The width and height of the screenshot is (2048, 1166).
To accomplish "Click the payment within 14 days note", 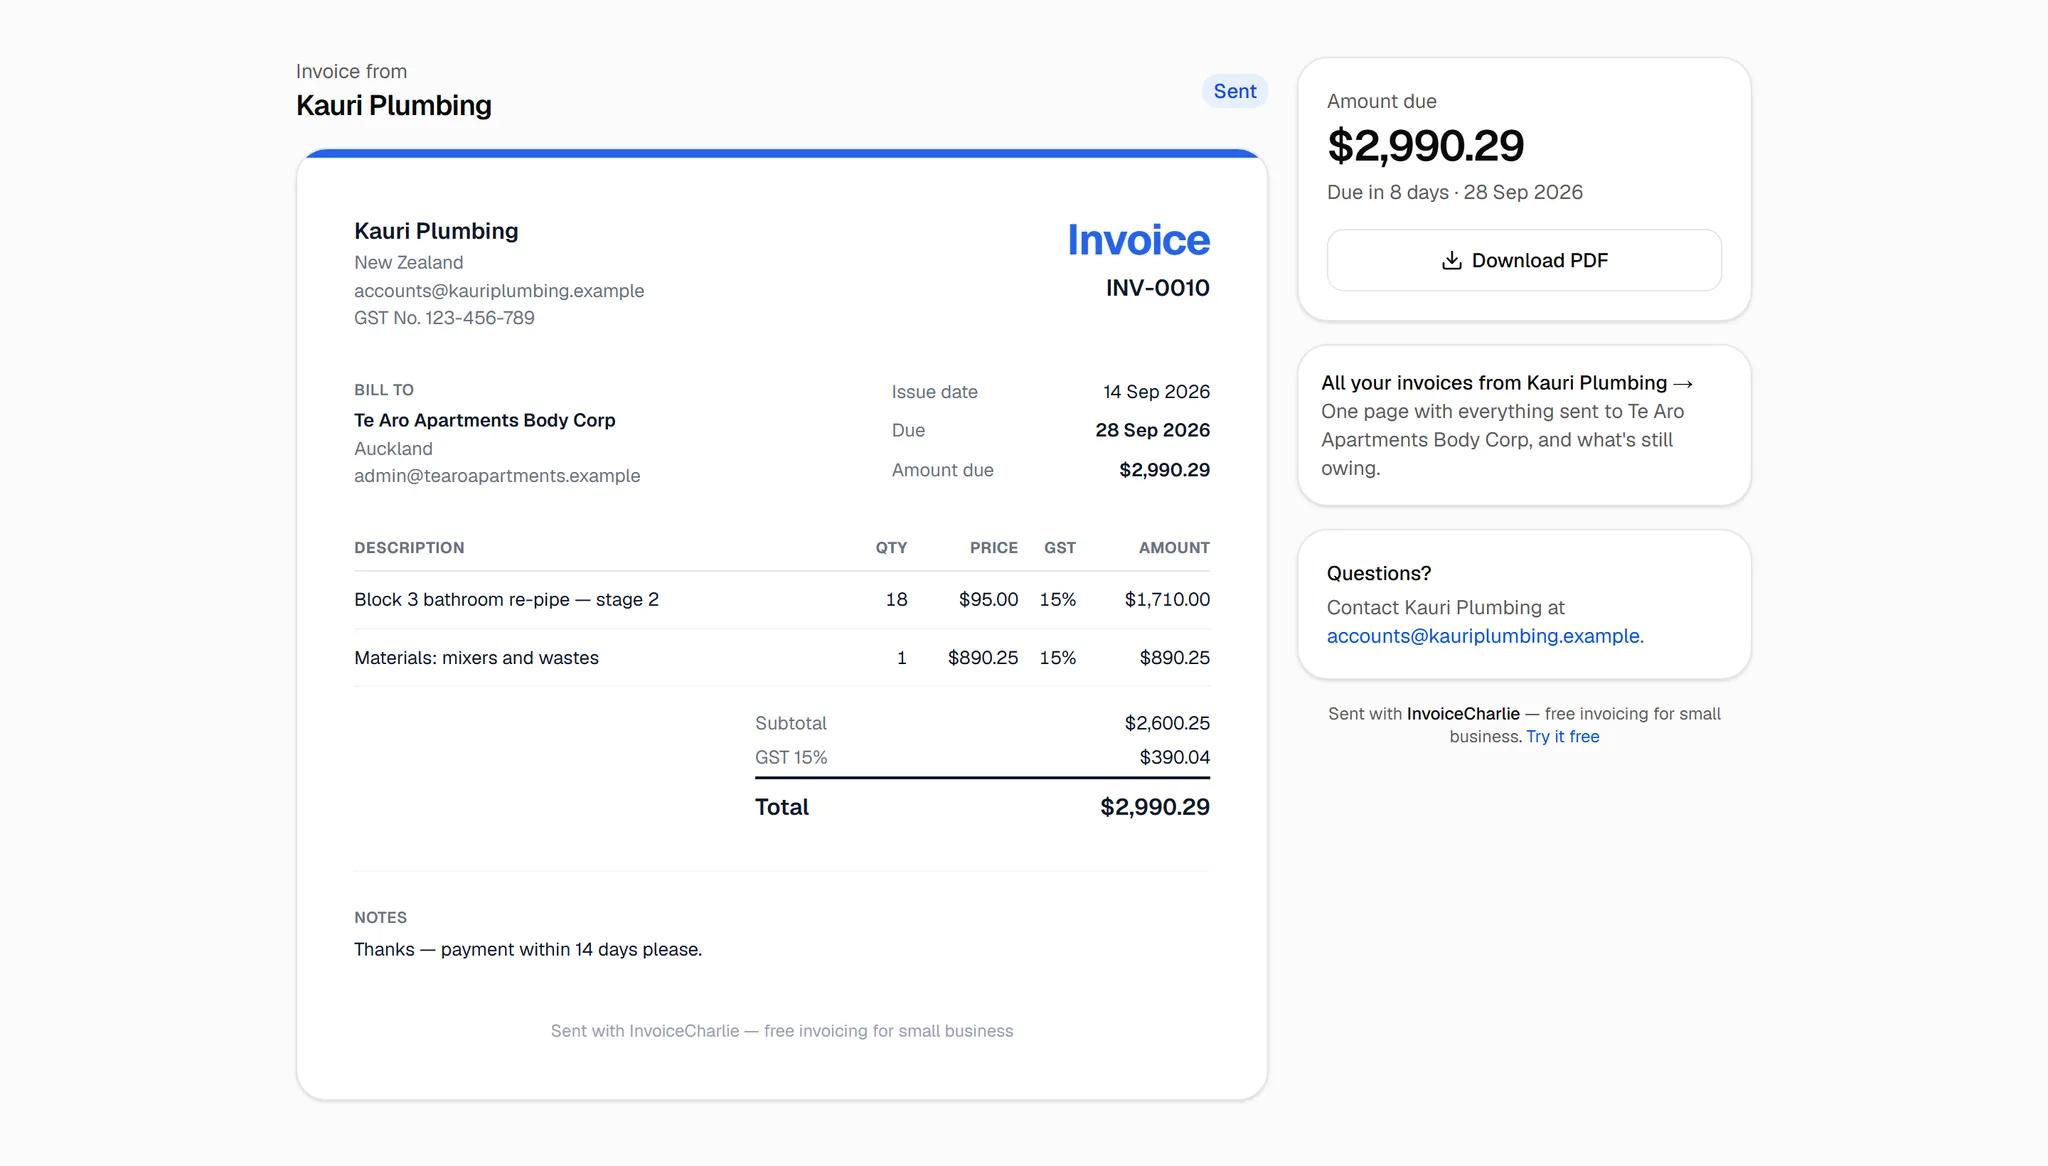I will [528, 950].
